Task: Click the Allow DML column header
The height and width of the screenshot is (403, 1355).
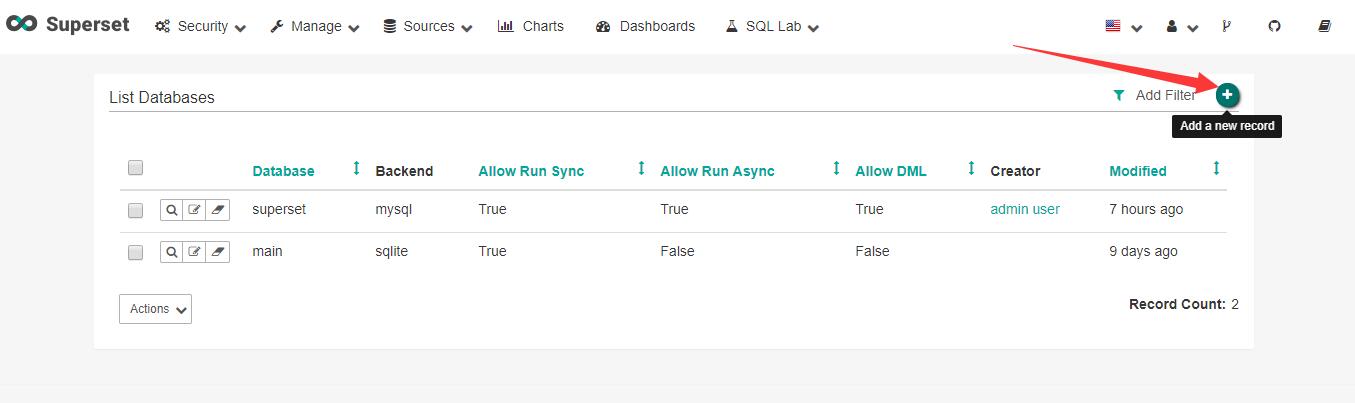Action: [891, 171]
